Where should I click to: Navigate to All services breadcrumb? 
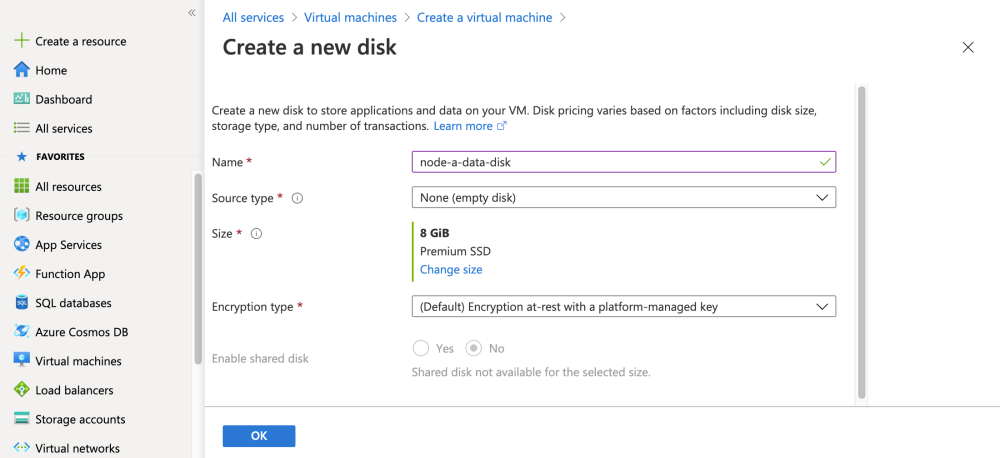coord(253,18)
